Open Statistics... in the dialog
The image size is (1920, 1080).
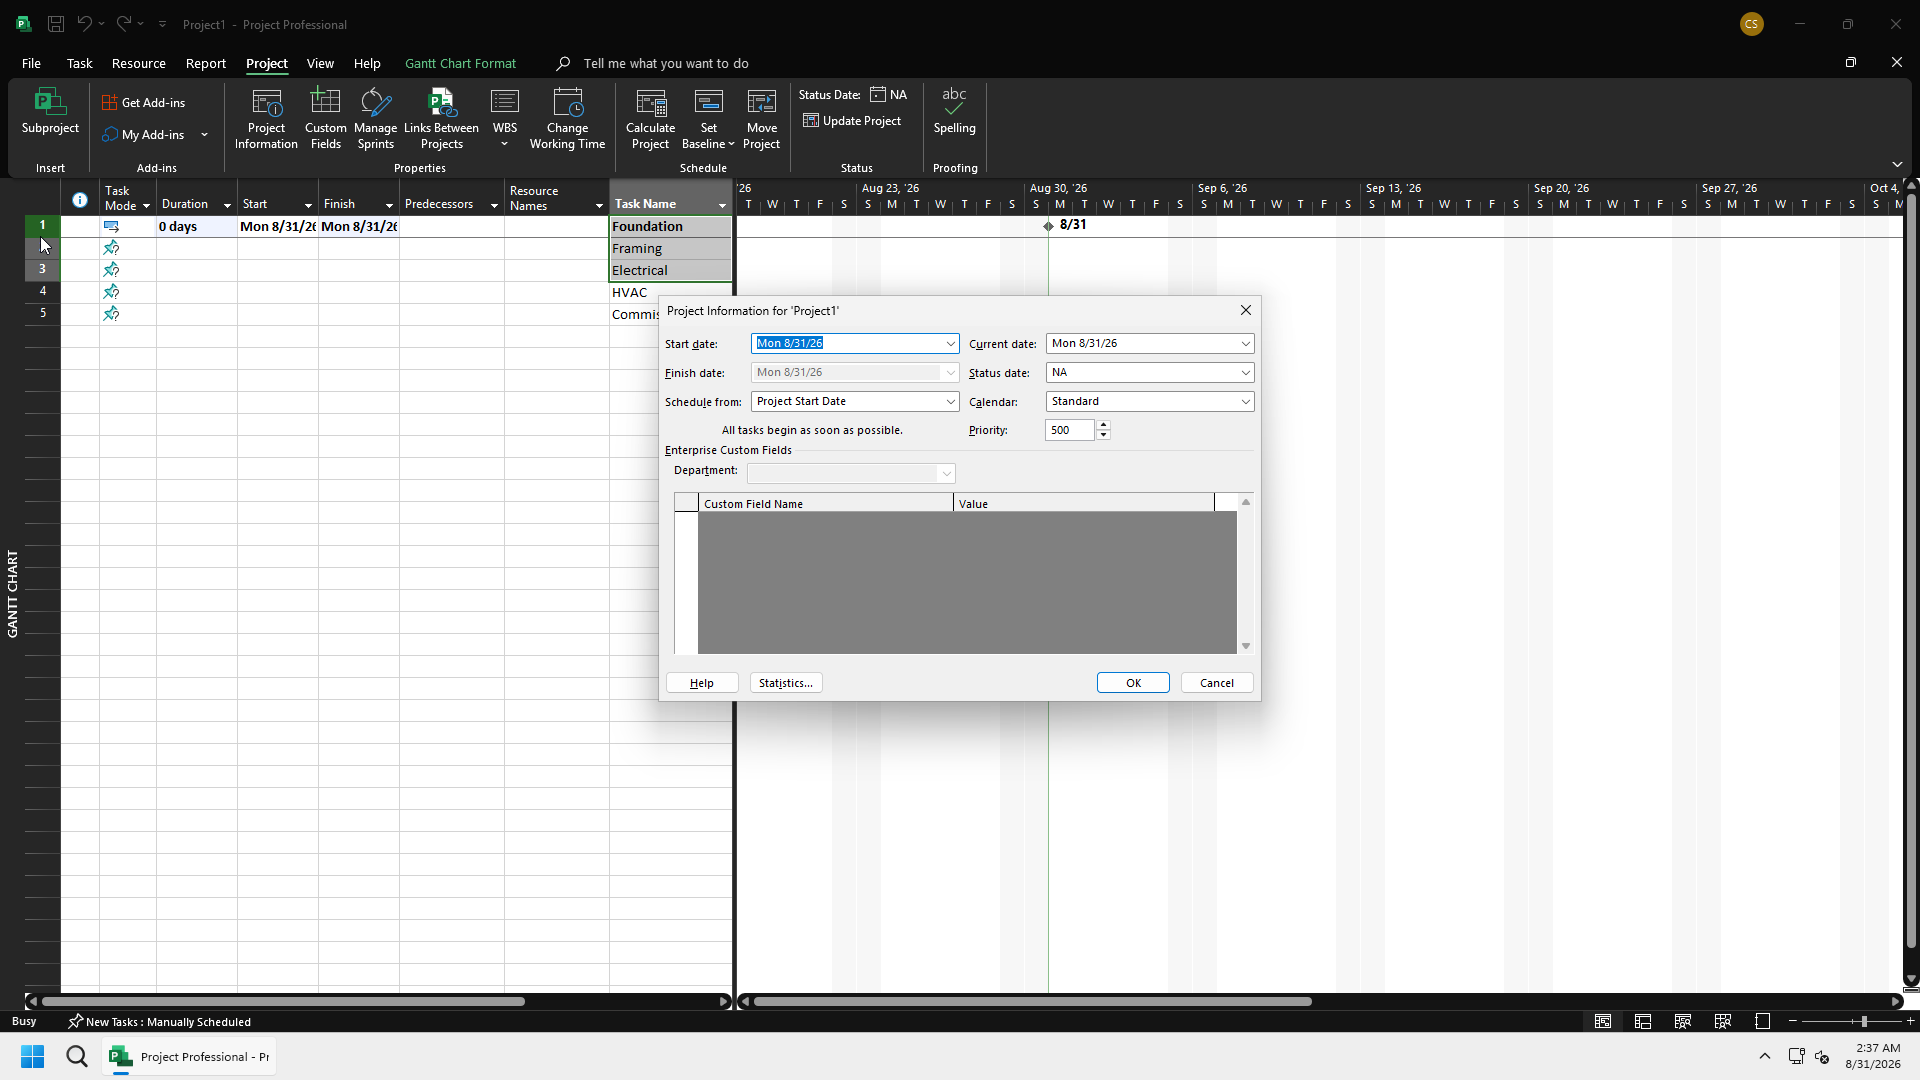point(786,683)
